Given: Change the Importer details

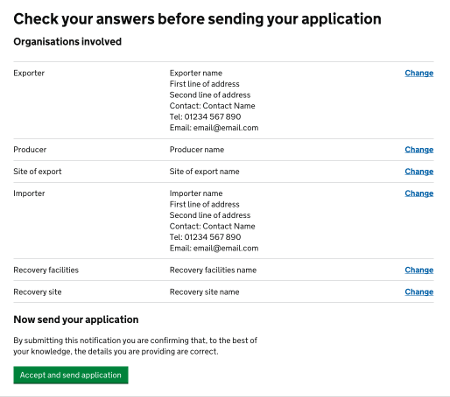Looking at the screenshot, I should pyautogui.click(x=419, y=194).
